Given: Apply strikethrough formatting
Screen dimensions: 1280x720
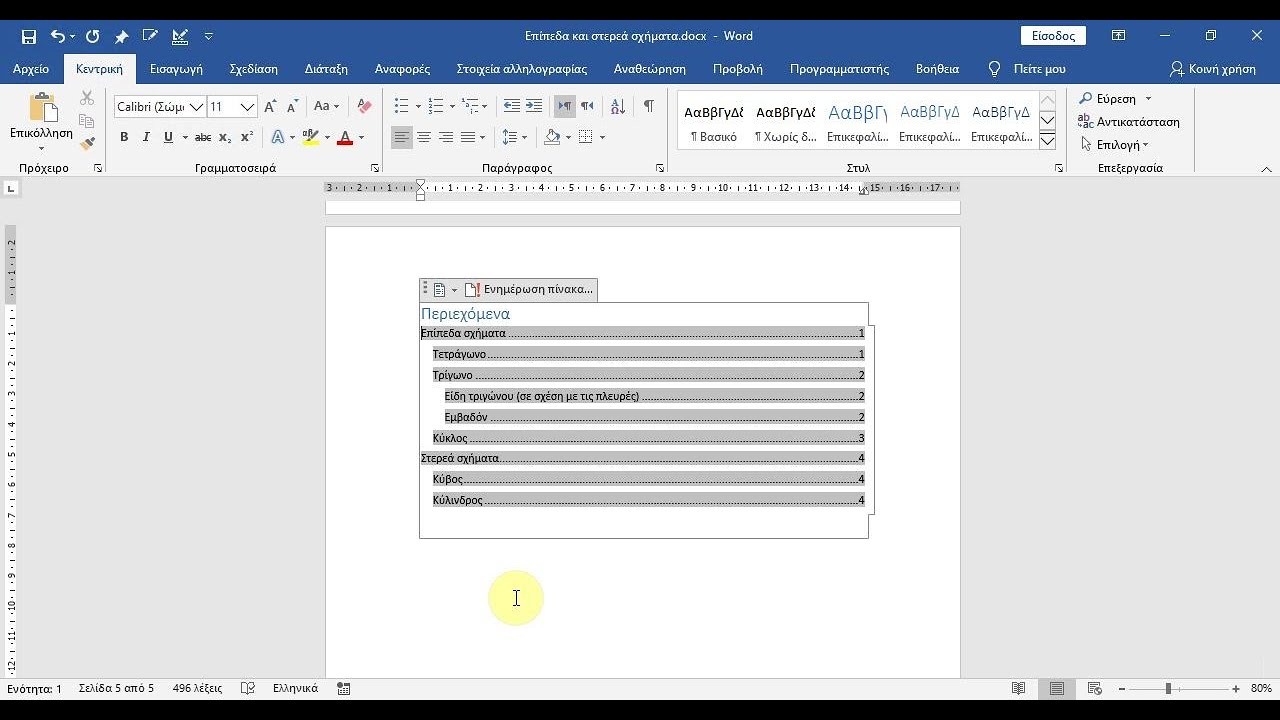Looking at the screenshot, I should (203, 137).
